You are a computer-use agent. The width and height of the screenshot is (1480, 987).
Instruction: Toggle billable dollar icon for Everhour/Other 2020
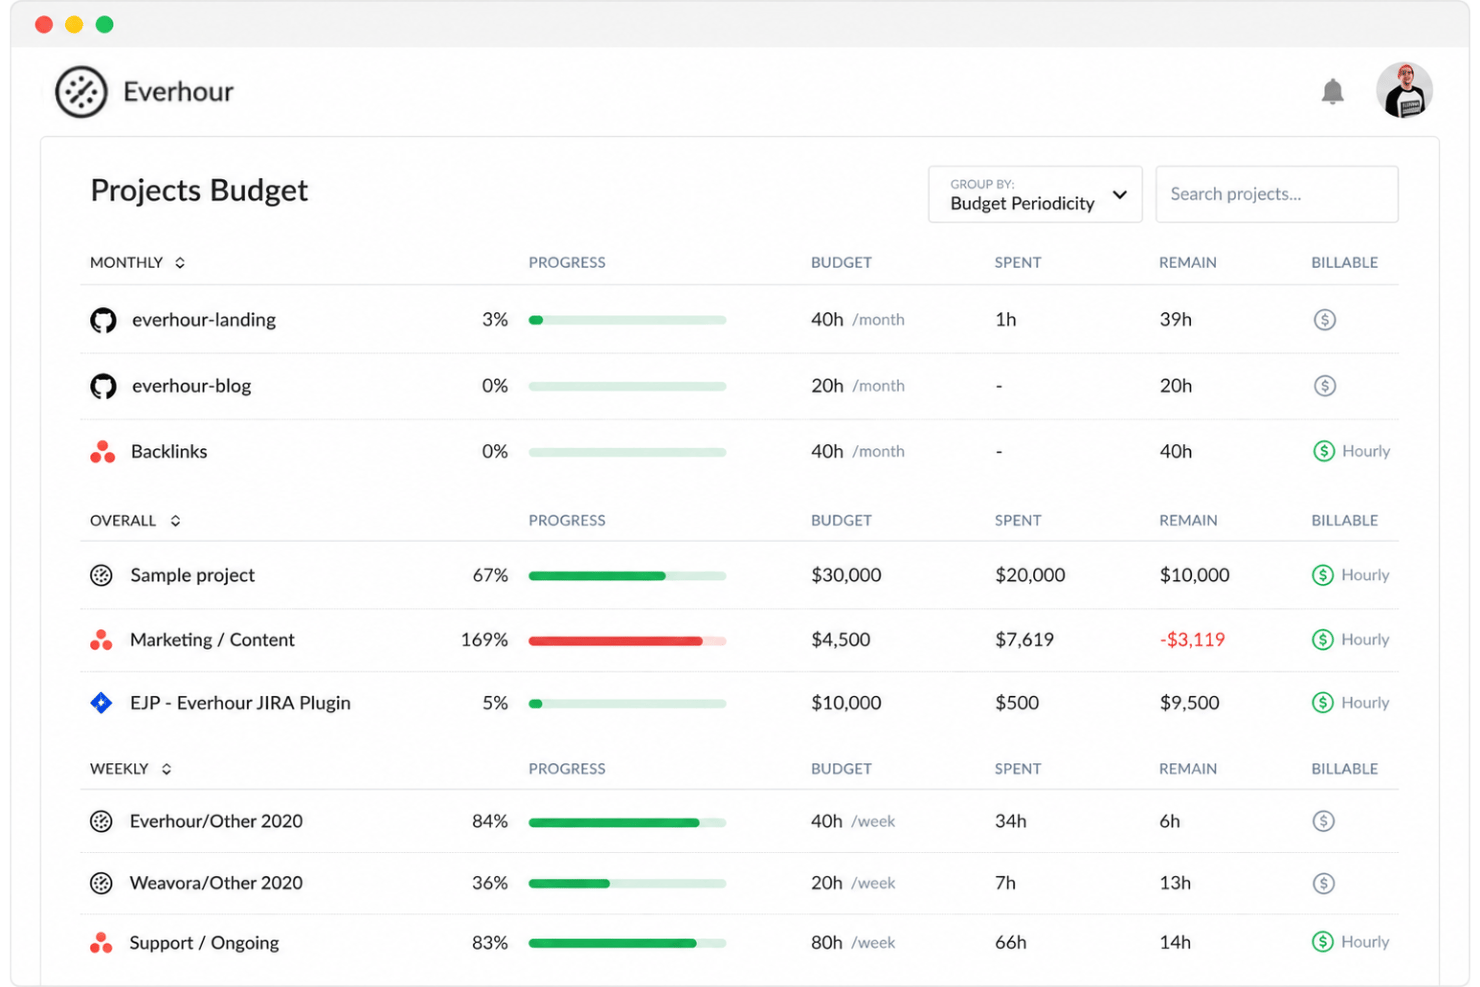(x=1323, y=821)
